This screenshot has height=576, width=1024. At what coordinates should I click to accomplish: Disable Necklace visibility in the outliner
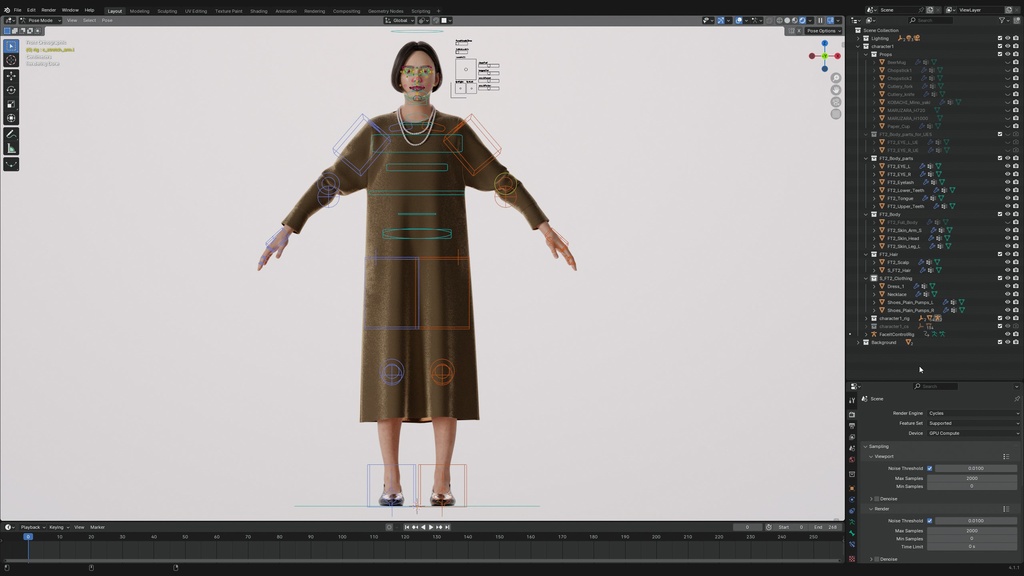click(1007, 294)
